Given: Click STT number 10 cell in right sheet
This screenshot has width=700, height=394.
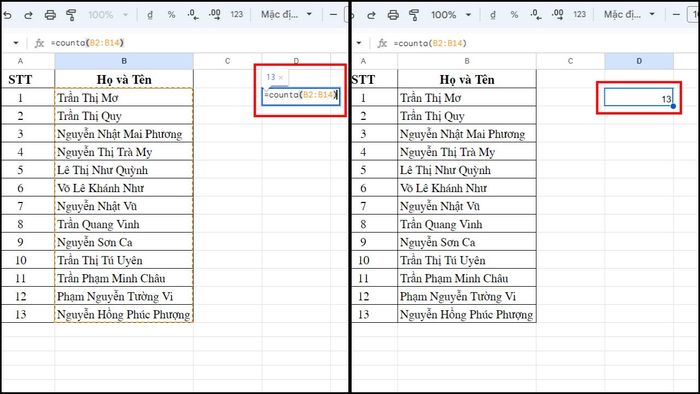Looking at the screenshot, I should tap(375, 260).
